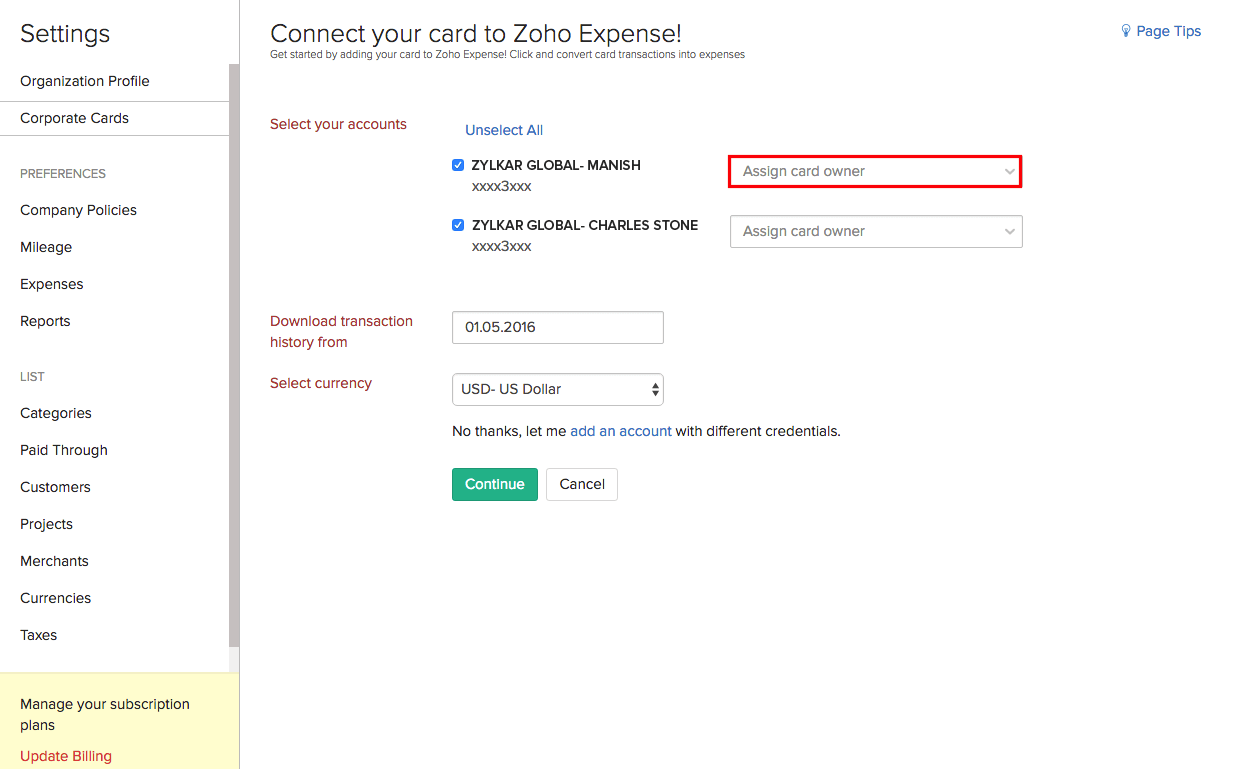1240x769 pixels.
Task: Uncheck the ZYLKAR GLOBAL- MANISH checkbox
Action: tap(458, 165)
